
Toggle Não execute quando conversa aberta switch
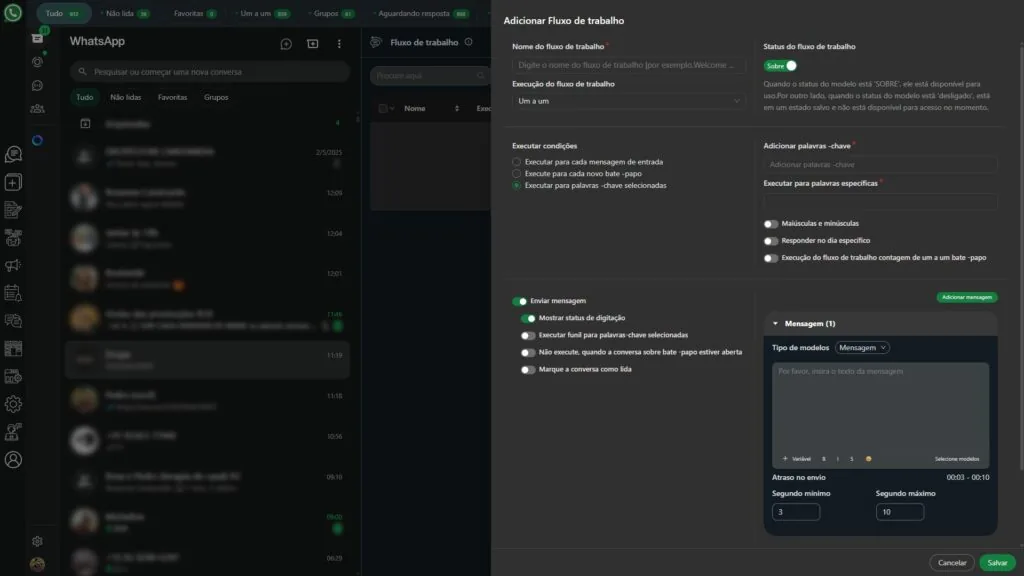pyautogui.click(x=528, y=352)
